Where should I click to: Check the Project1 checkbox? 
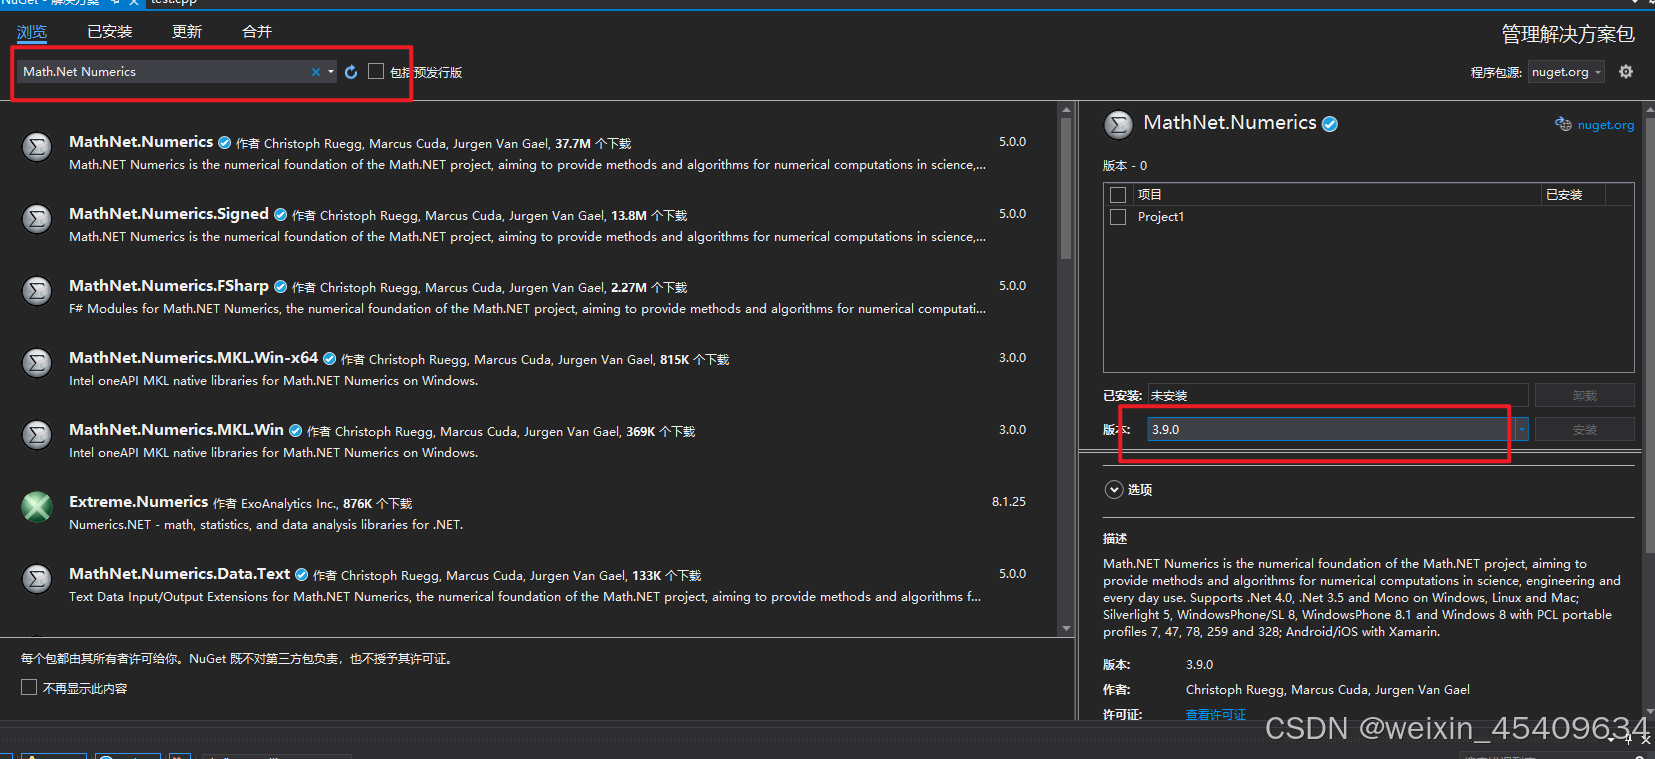point(1118,217)
